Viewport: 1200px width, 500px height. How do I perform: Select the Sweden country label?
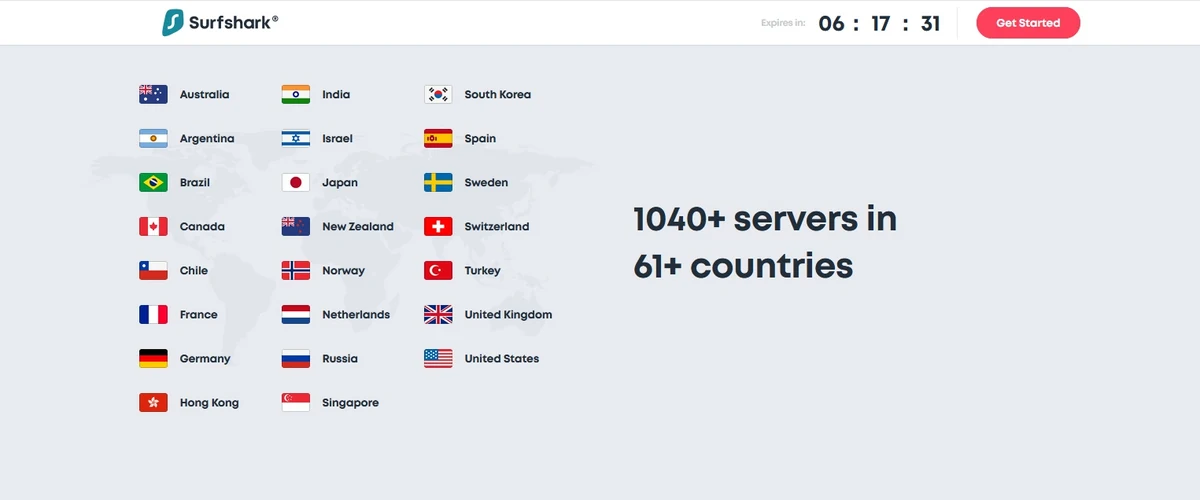point(486,183)
